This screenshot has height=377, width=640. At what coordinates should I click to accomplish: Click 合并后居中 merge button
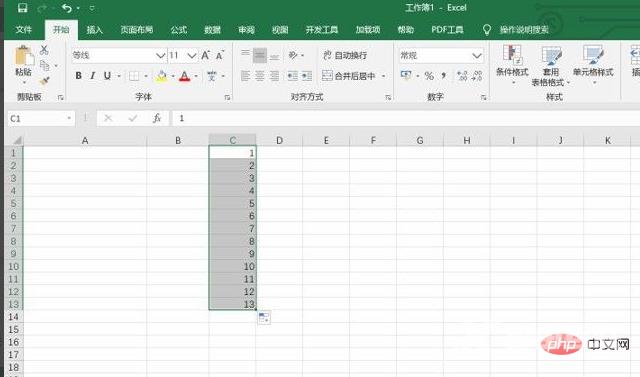point(349,76)
